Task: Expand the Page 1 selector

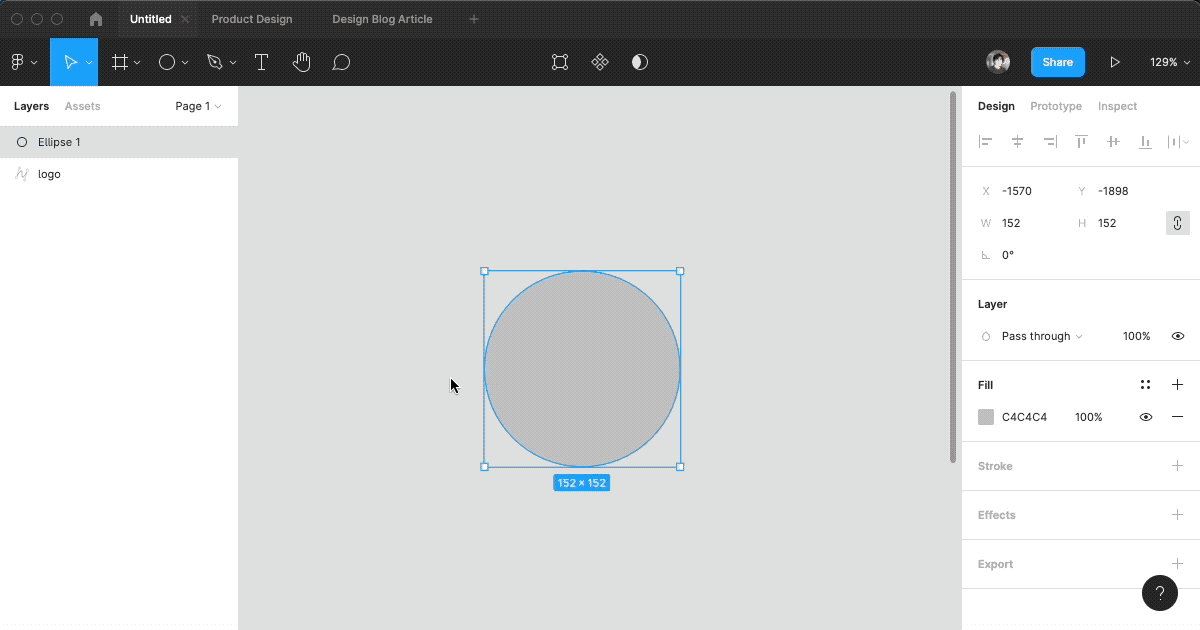Action: pyautogui.click(x=198, y=106)
